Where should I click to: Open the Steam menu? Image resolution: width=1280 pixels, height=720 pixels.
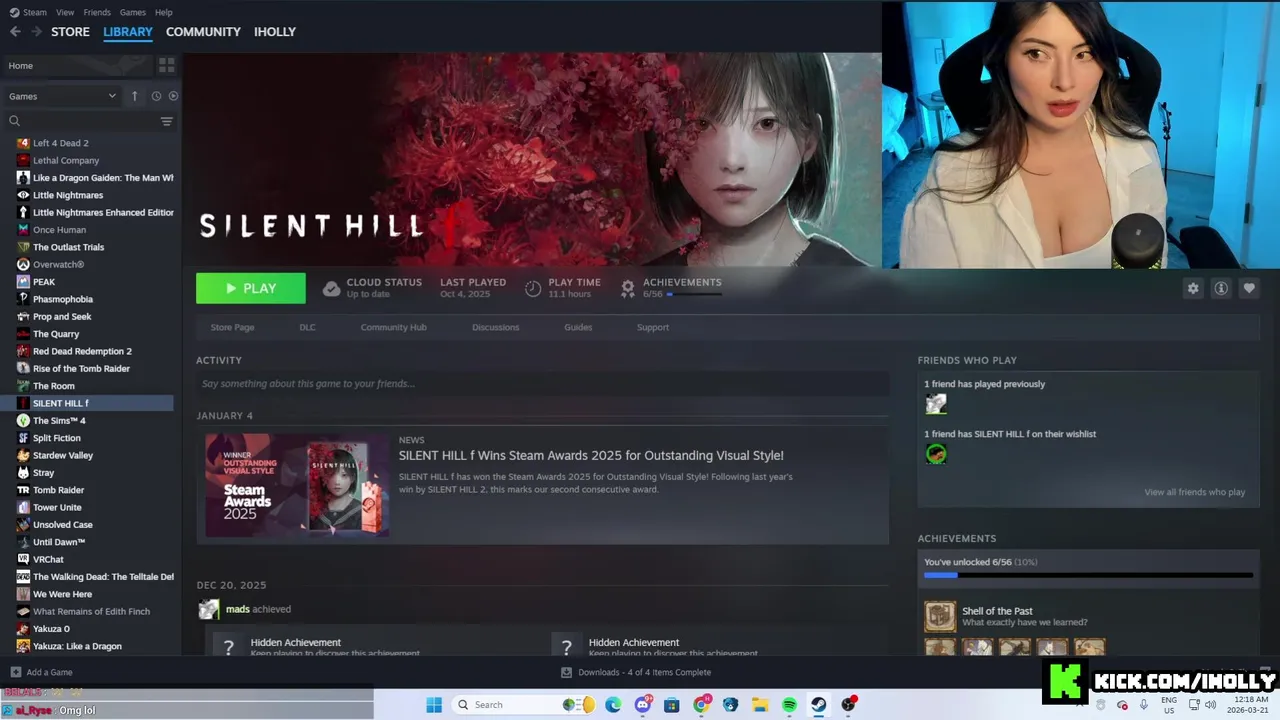pyautogui.click(x=28, y=12)
